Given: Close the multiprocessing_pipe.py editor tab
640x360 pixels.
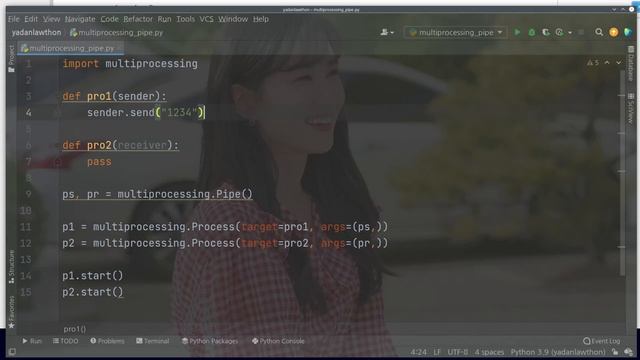Looking at the screenshot, I should pyautogui.click(x=120, y=48).
